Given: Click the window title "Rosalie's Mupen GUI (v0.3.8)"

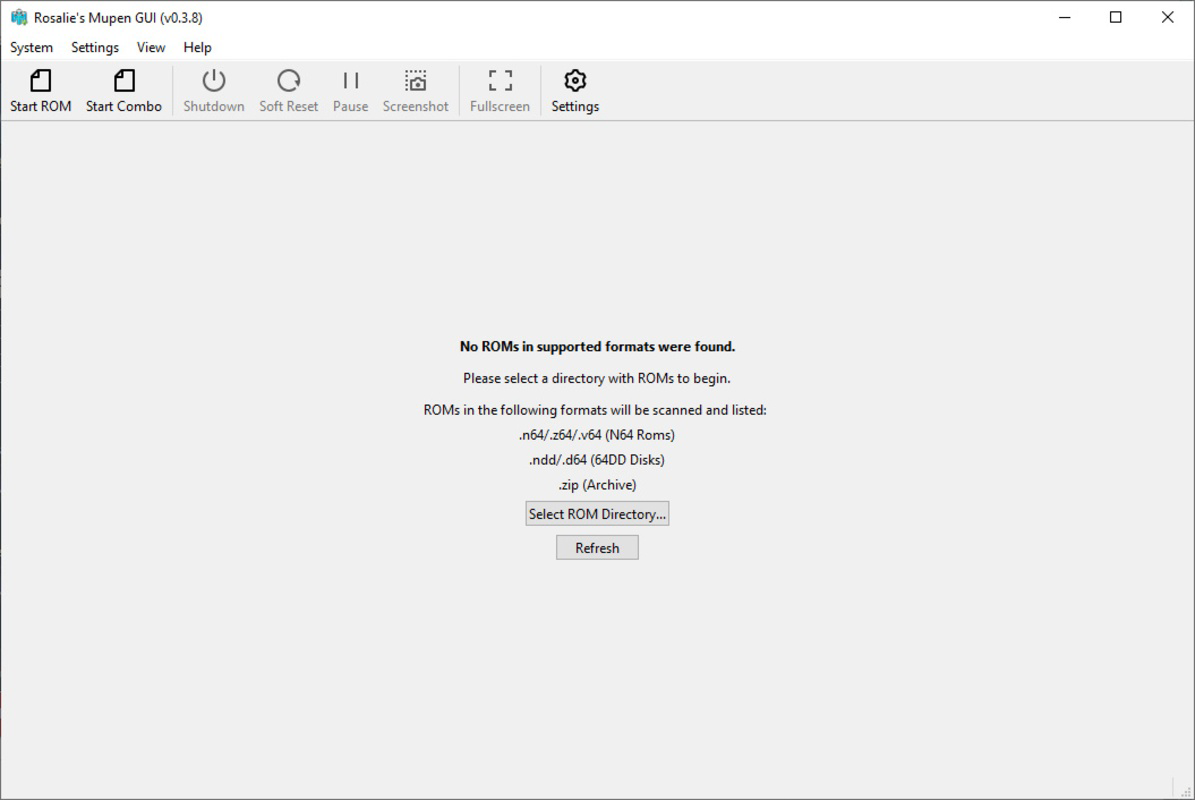Looking at the screenshot, I should click(118, 18).
